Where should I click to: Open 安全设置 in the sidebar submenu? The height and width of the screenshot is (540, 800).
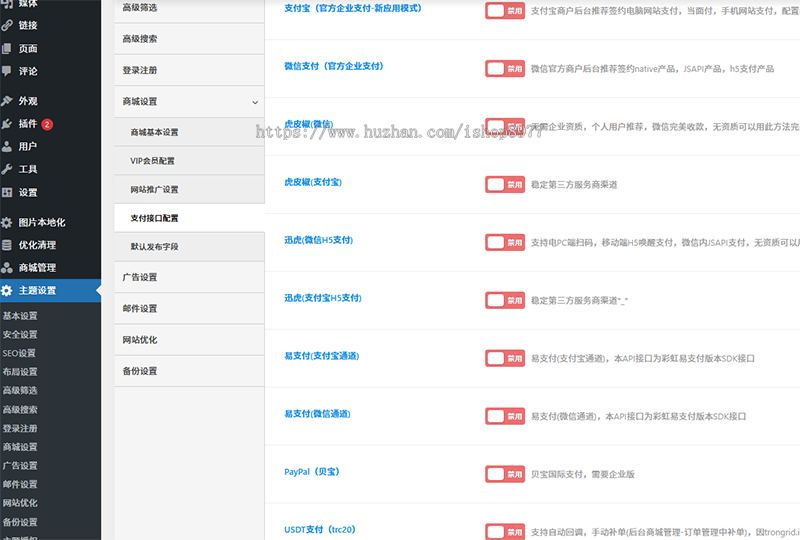[x=20, y=334]
